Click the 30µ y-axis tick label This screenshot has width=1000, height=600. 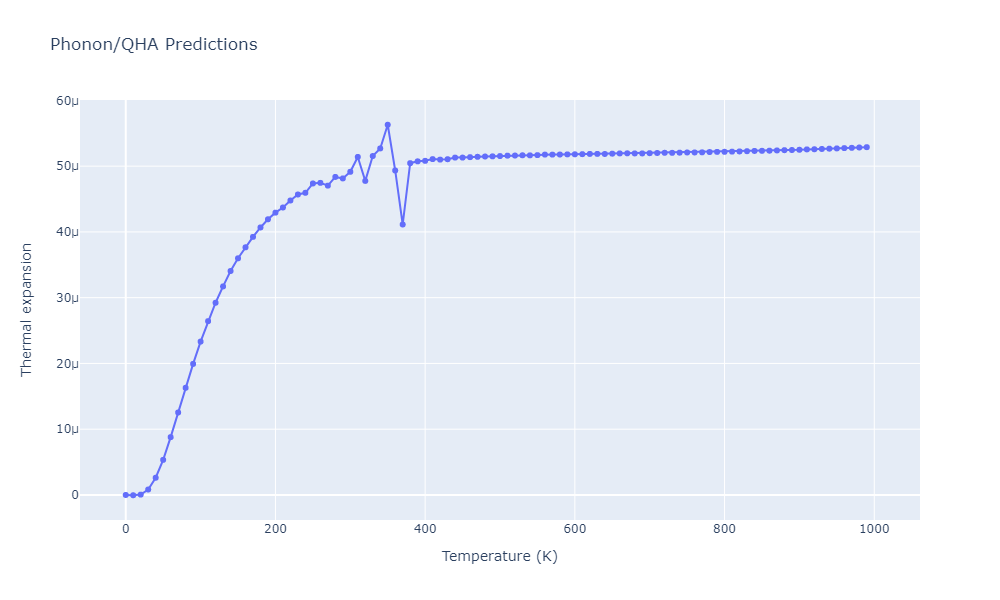[x=67, y=298]
